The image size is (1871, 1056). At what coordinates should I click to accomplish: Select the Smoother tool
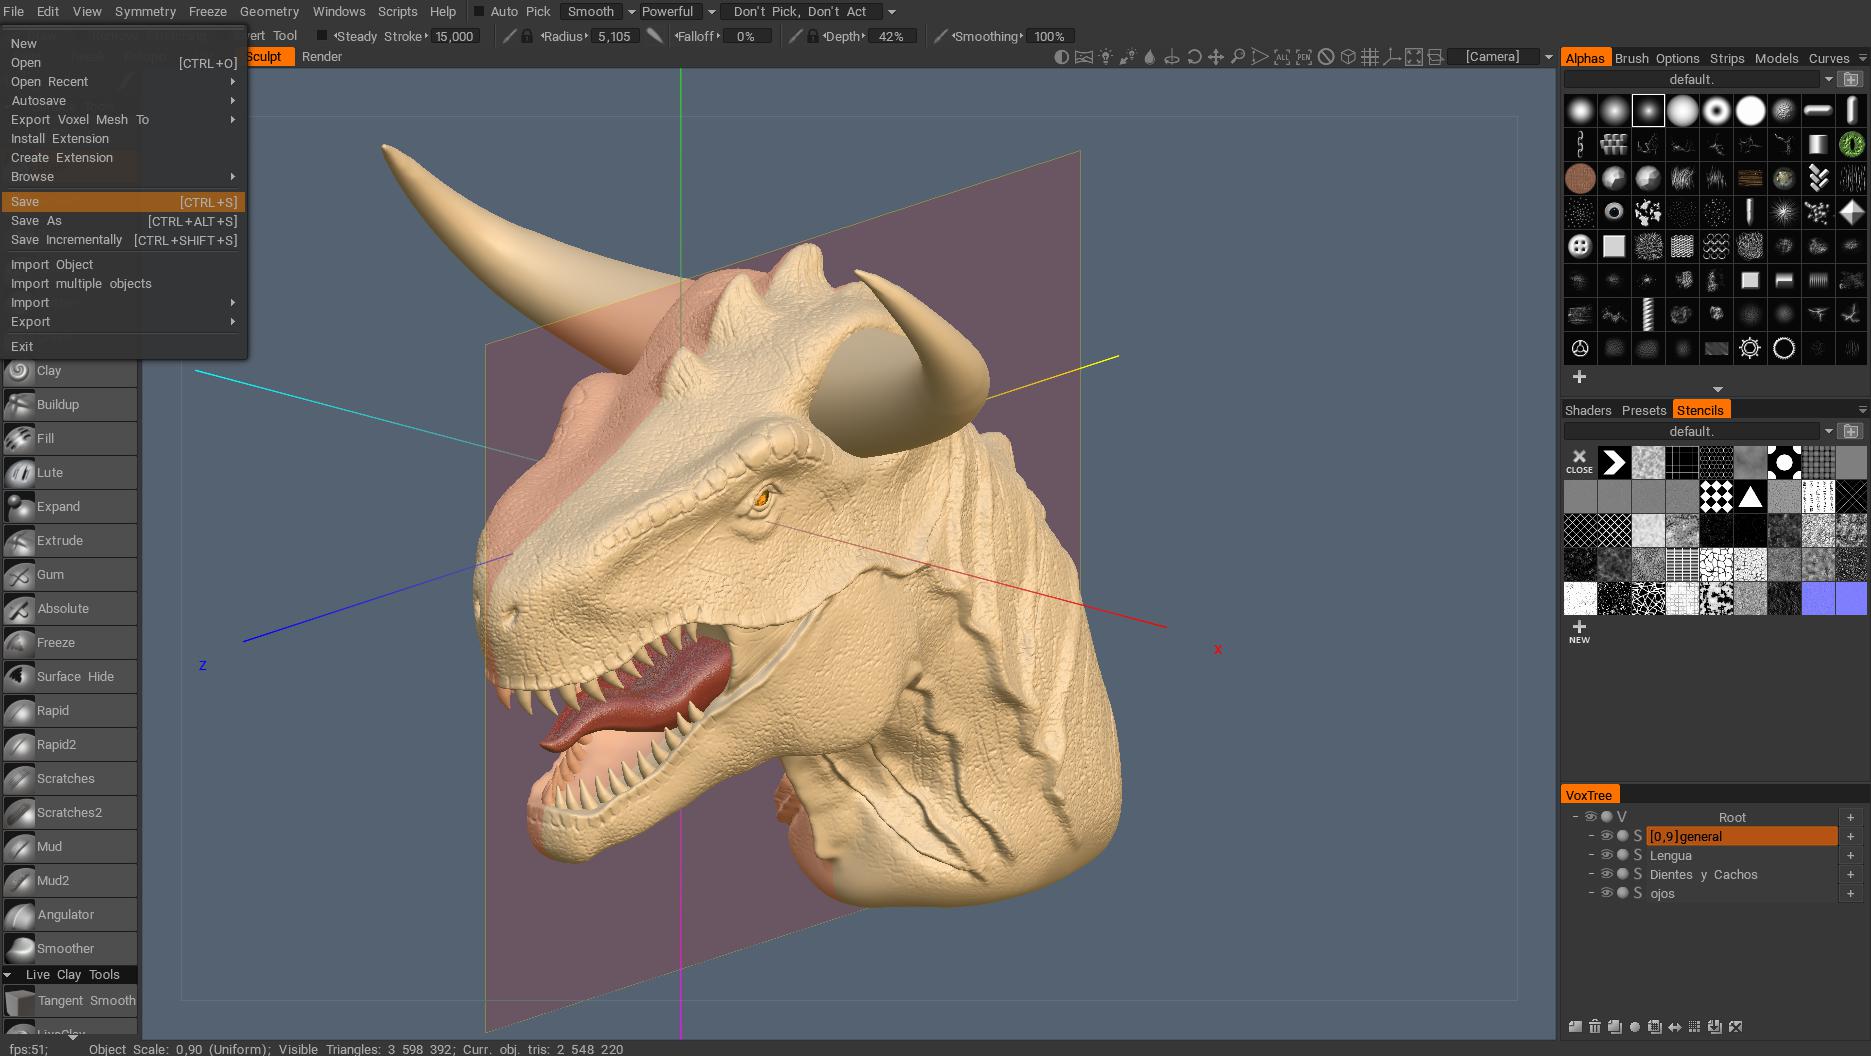69,949
